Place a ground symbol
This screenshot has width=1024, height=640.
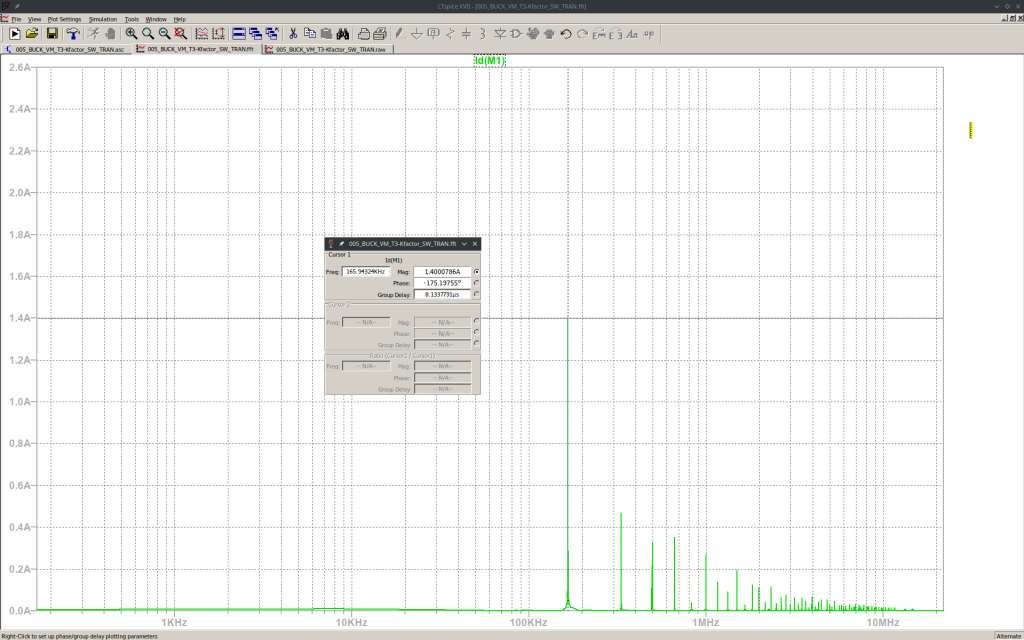tap(417, 33)
